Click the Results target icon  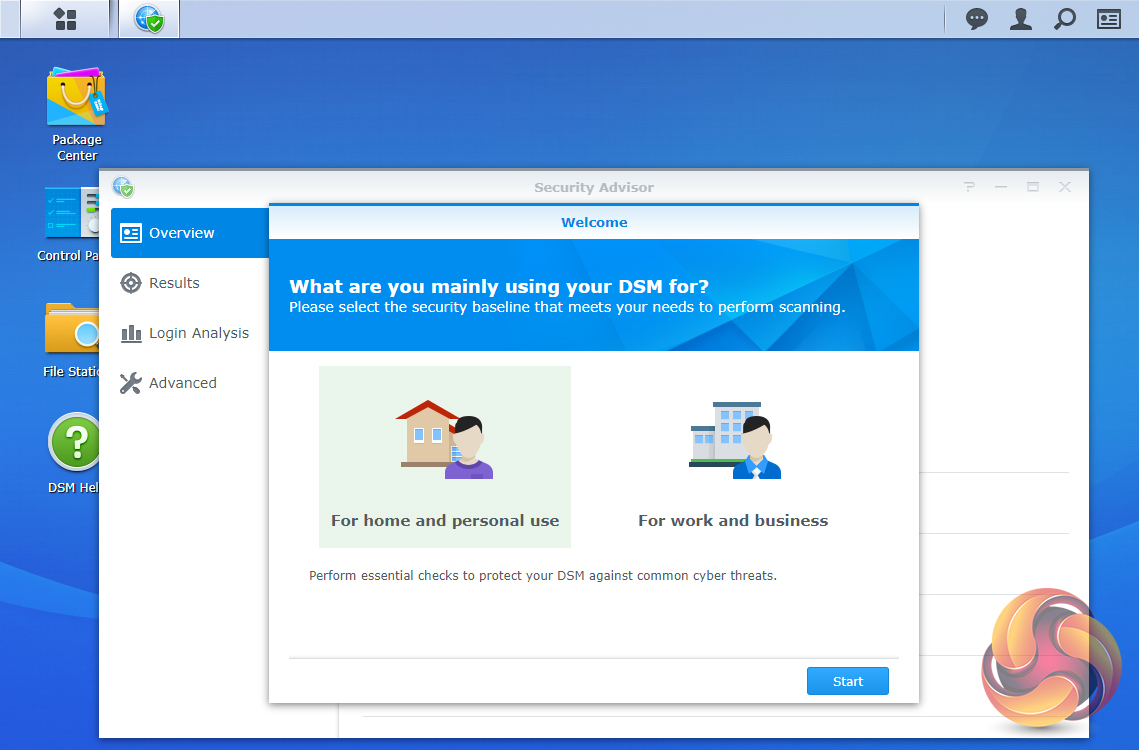131,283
